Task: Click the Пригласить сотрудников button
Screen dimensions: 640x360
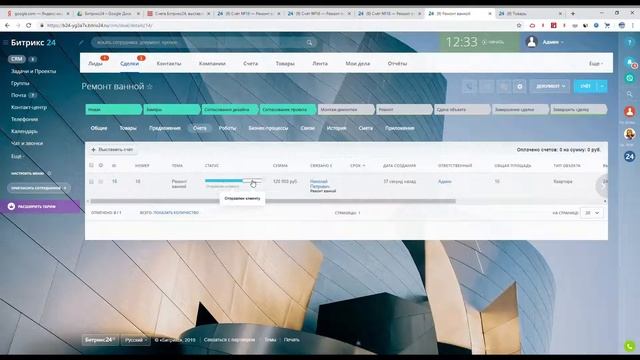Action: click(38, 188)
